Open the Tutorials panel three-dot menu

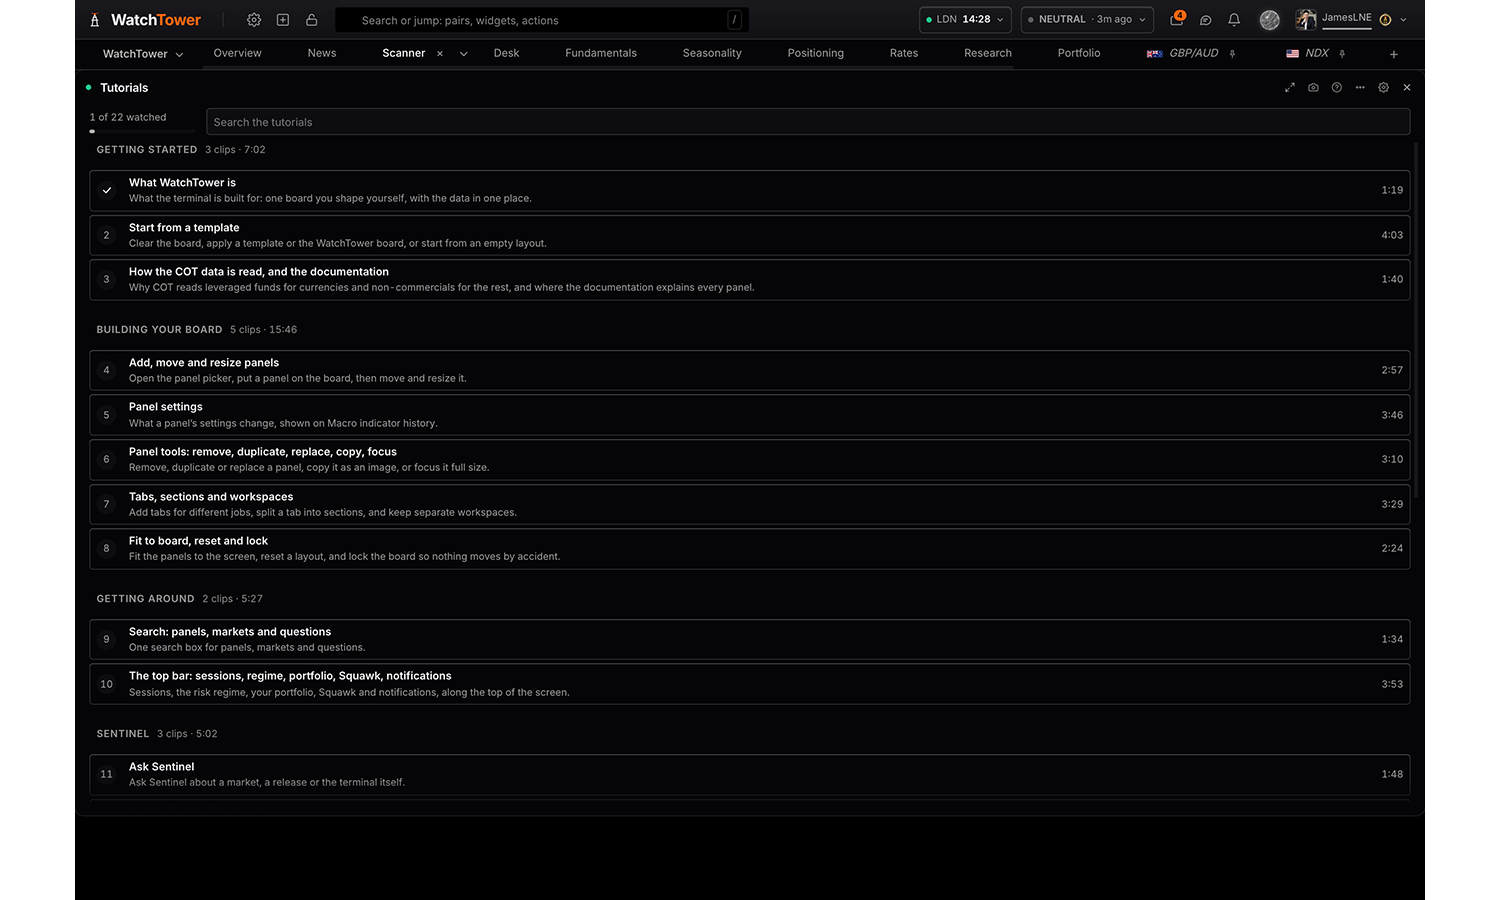click(1360, 88)
